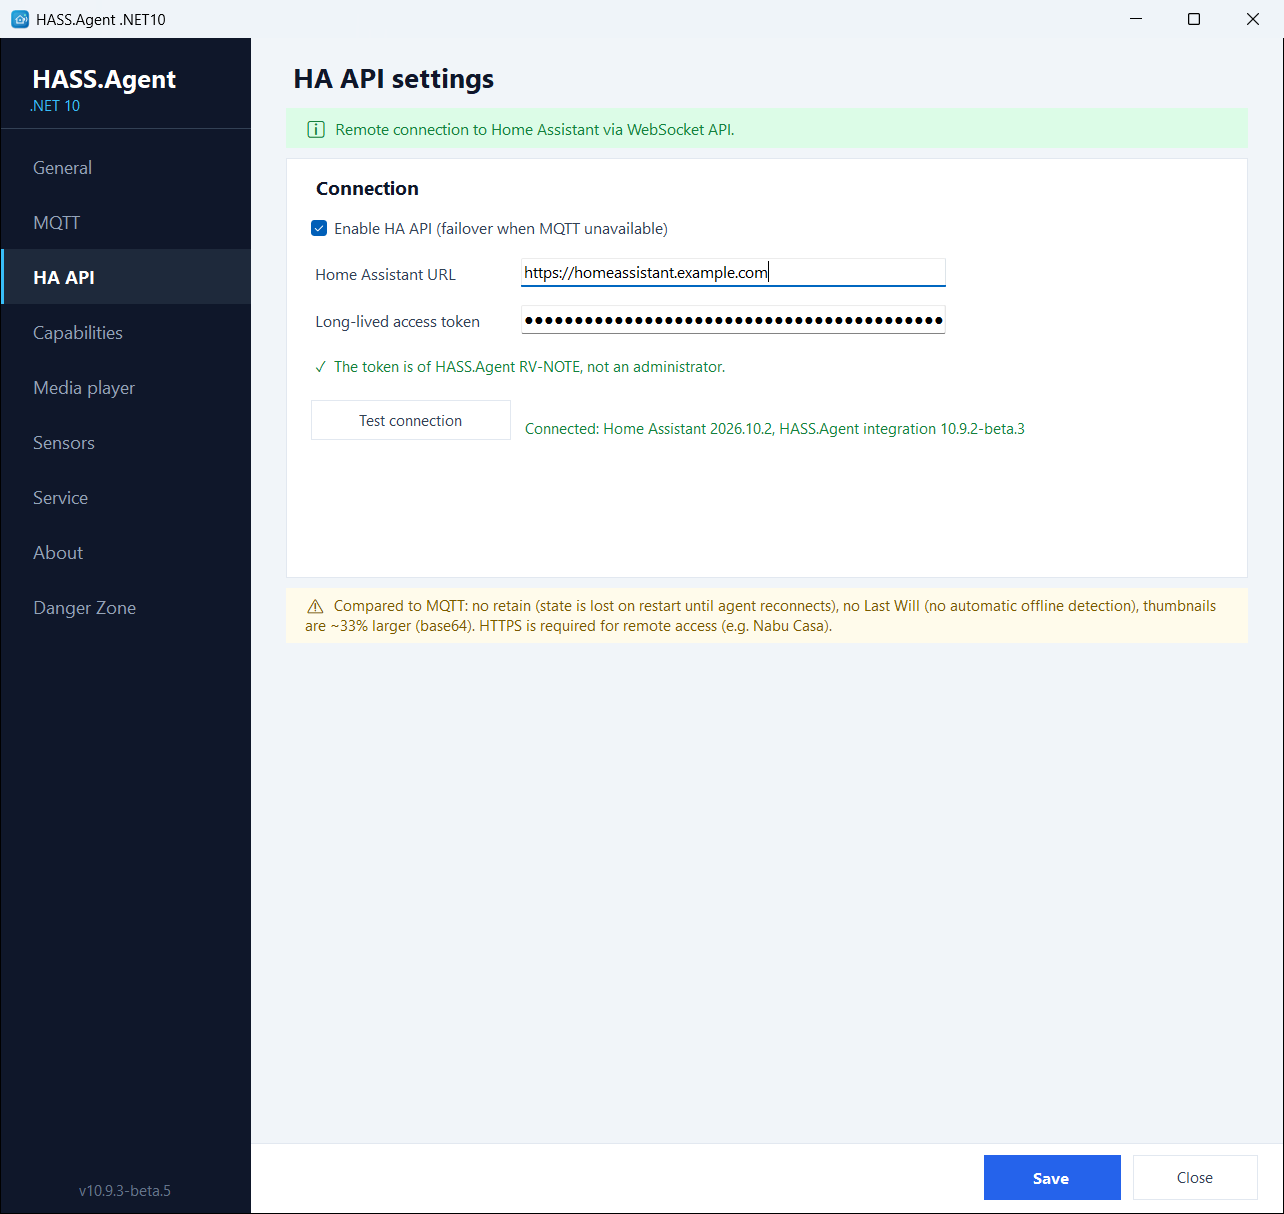The width and height of the screenshot is (1284, 1214).
Task: Save the HA API settings
Action: pyautogui.click(x=1052, y=1178)
